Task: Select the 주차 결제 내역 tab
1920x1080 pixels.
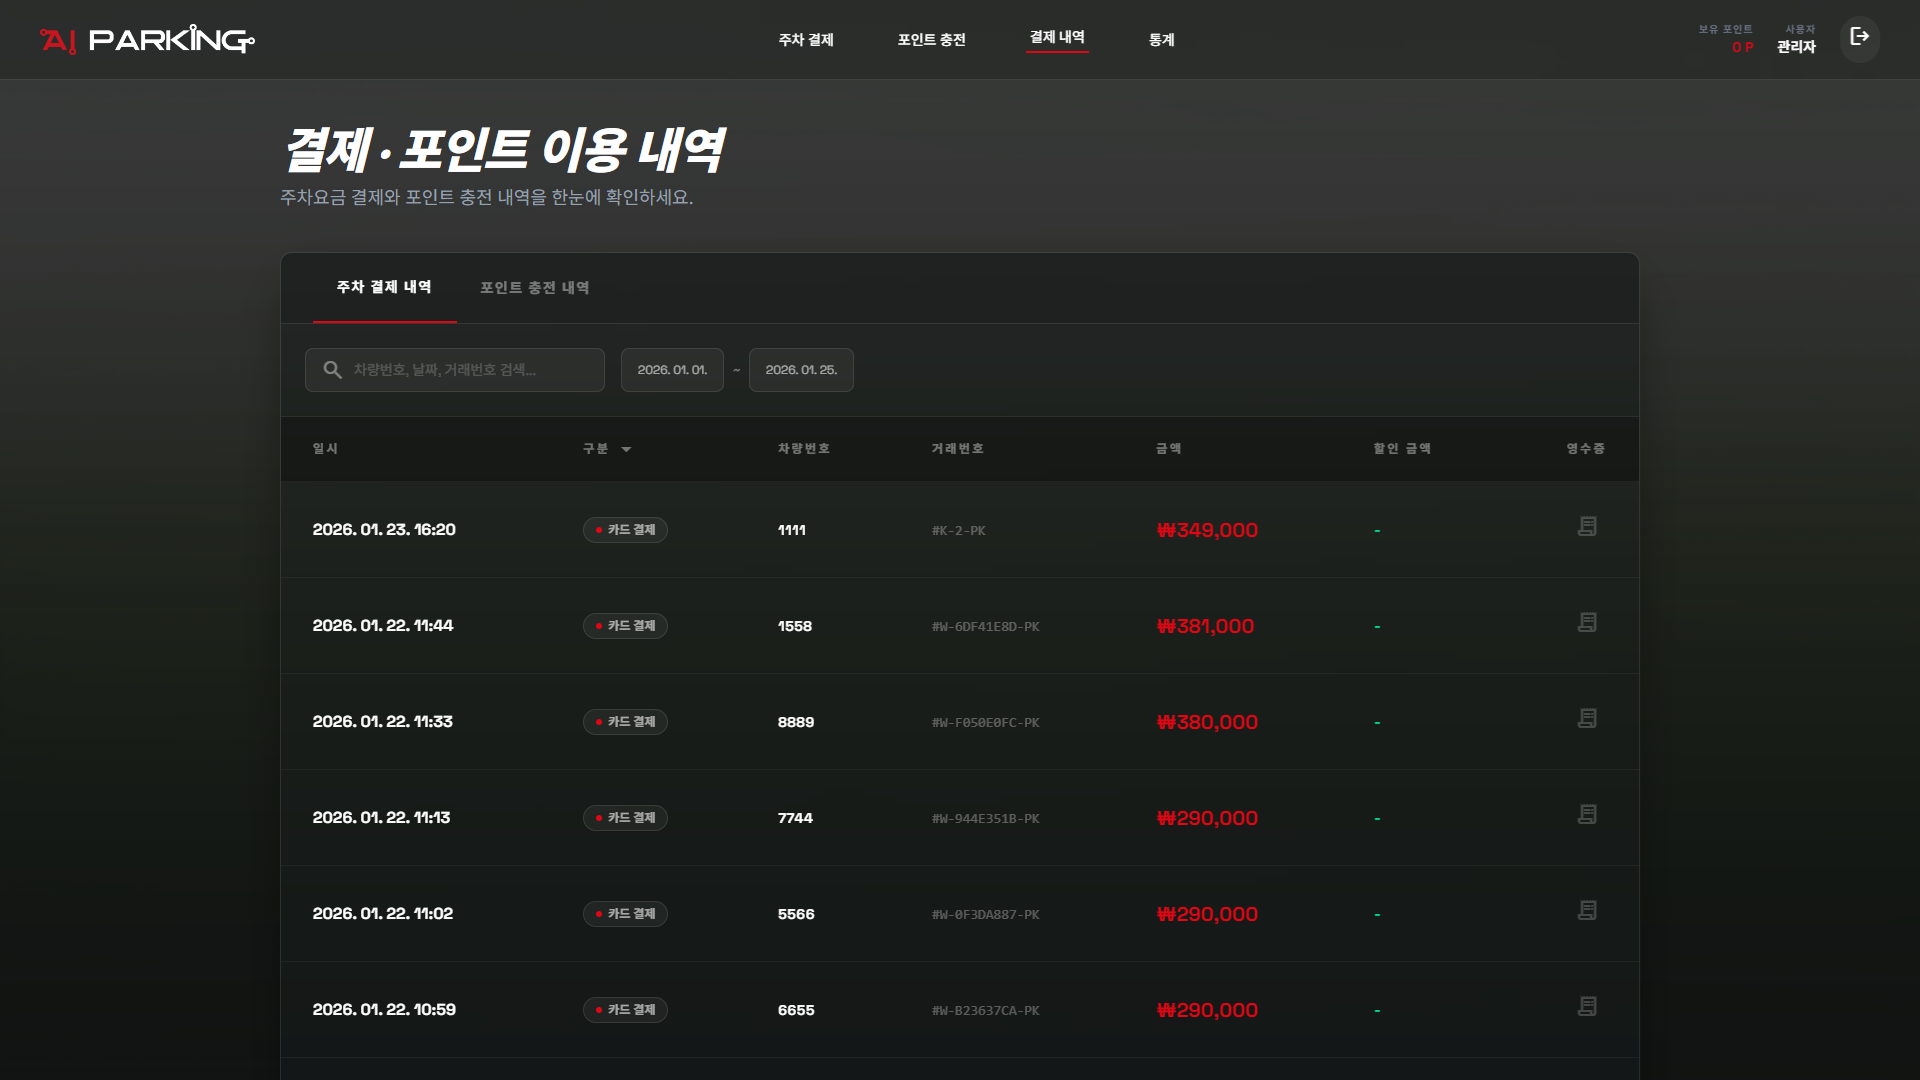Action: click(x=384, y=288)
